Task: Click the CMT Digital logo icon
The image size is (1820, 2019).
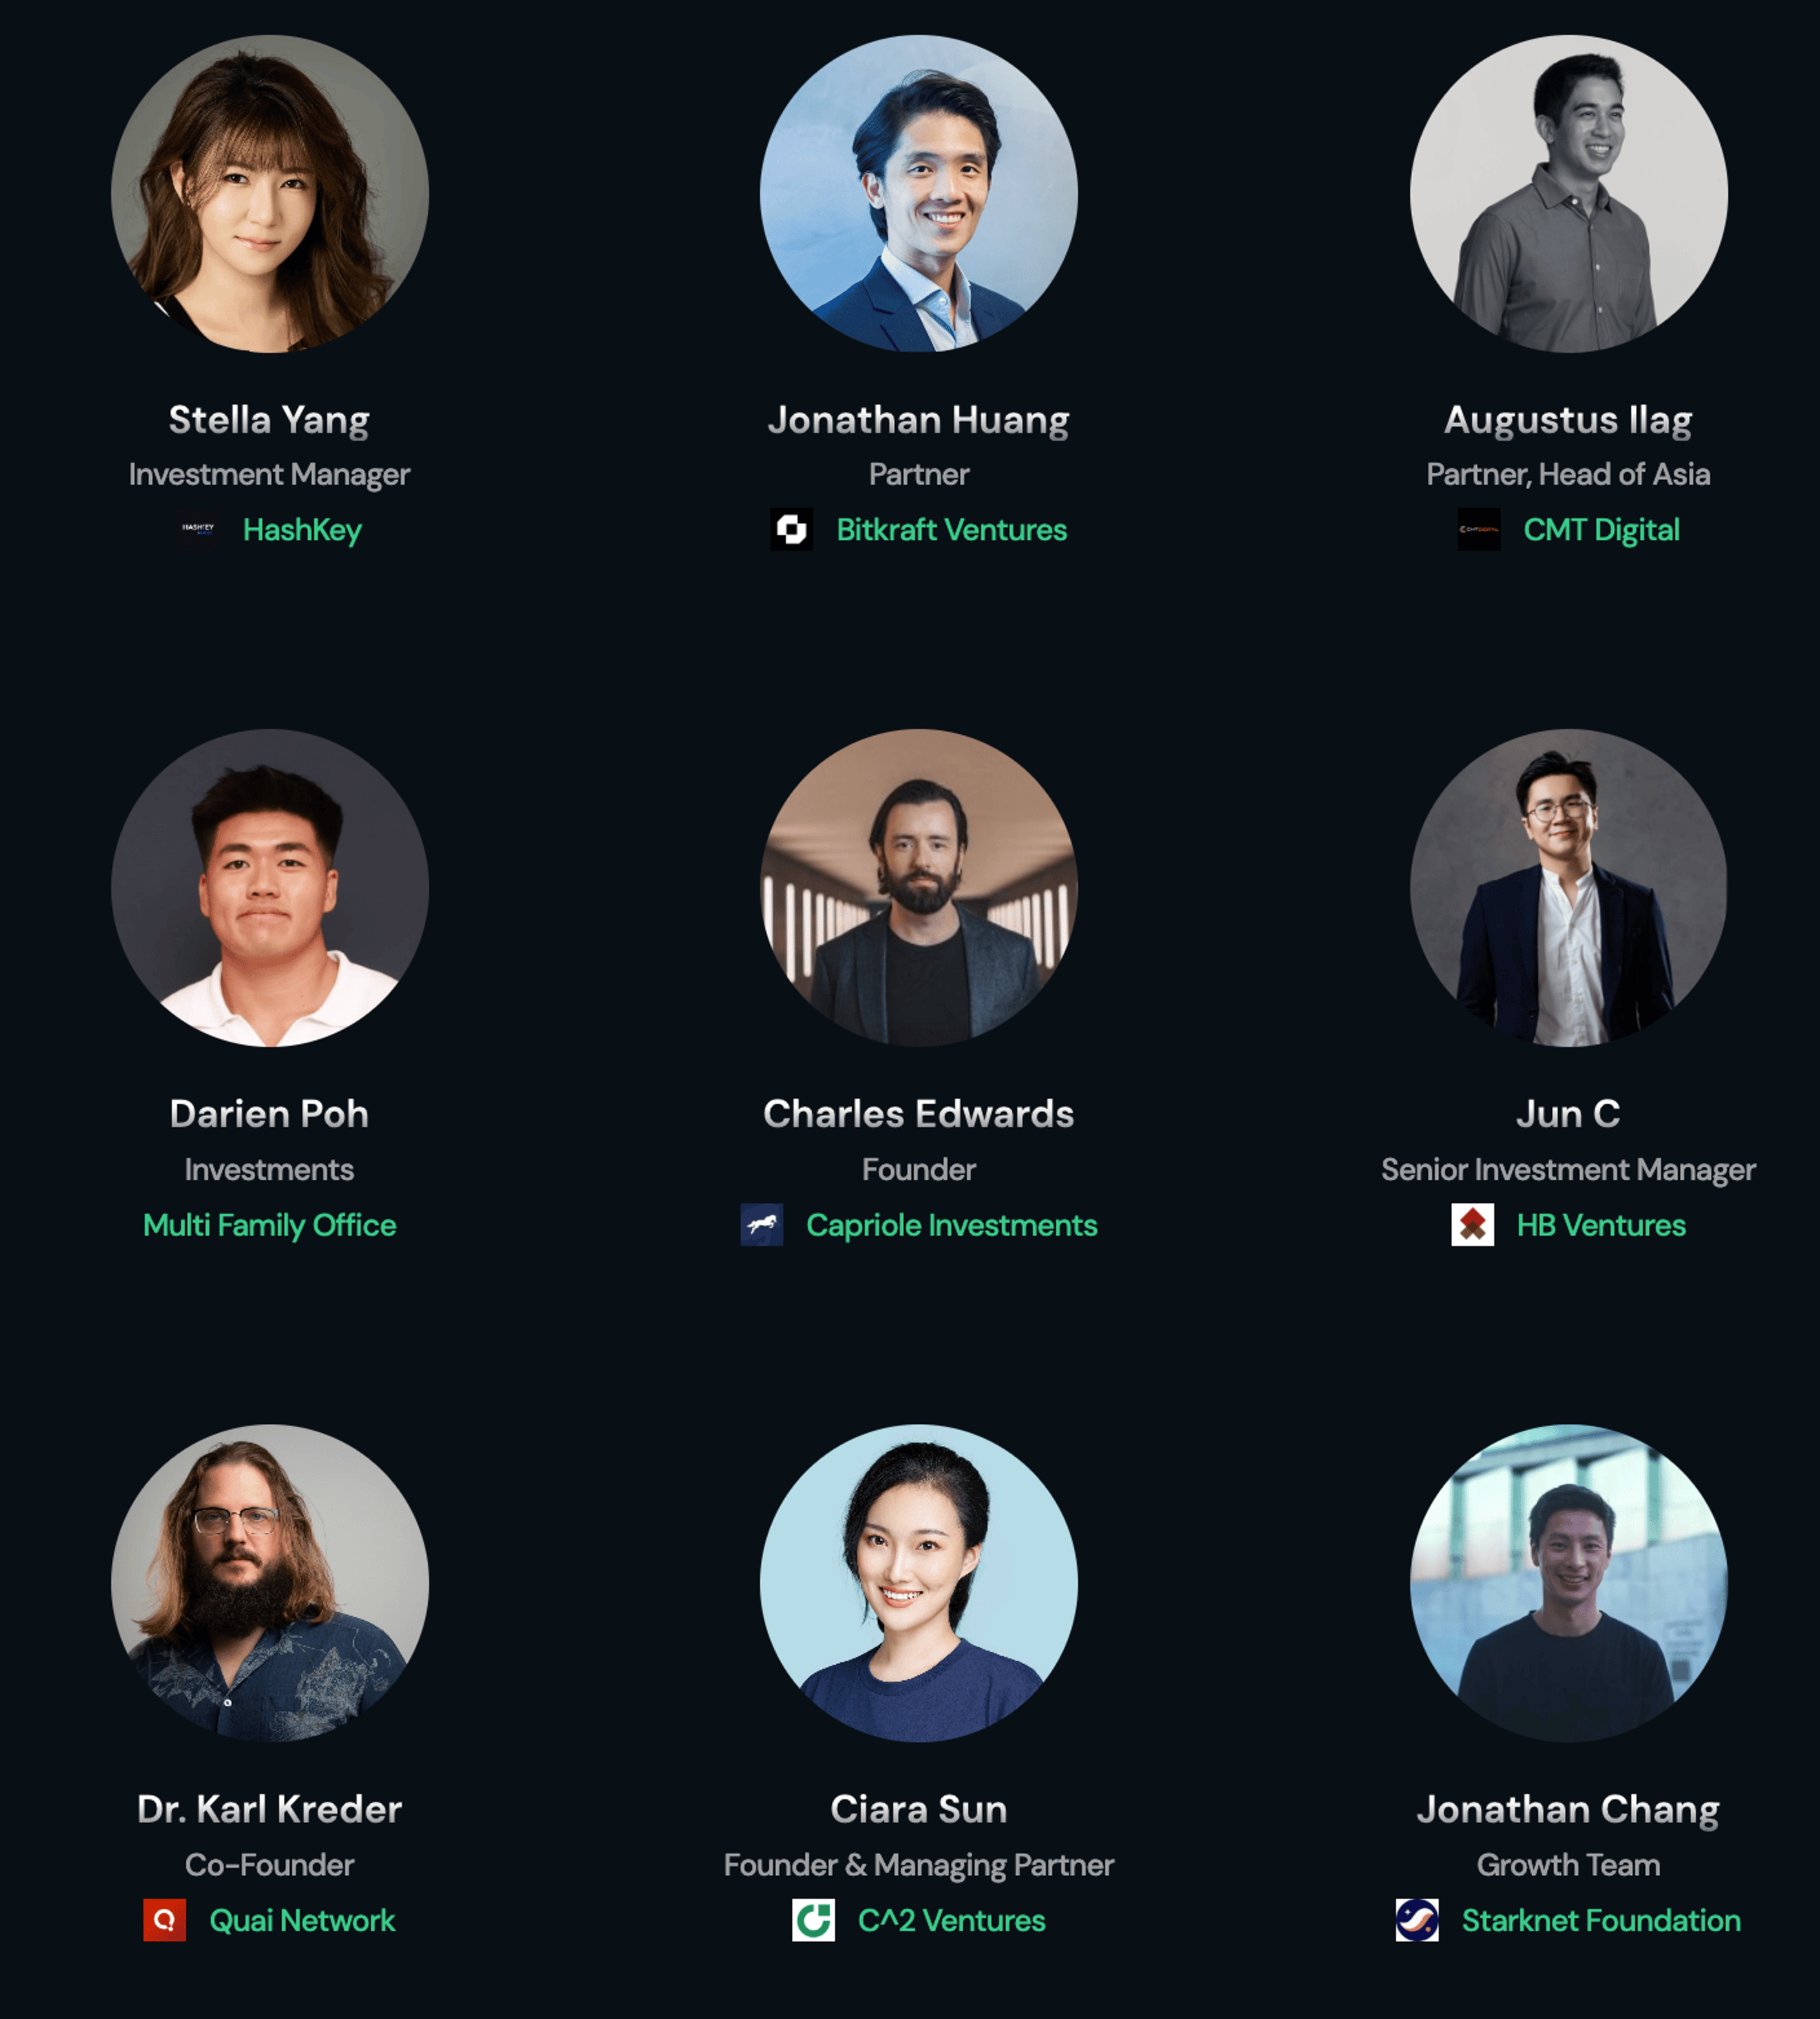Action: coord(1478,529)
